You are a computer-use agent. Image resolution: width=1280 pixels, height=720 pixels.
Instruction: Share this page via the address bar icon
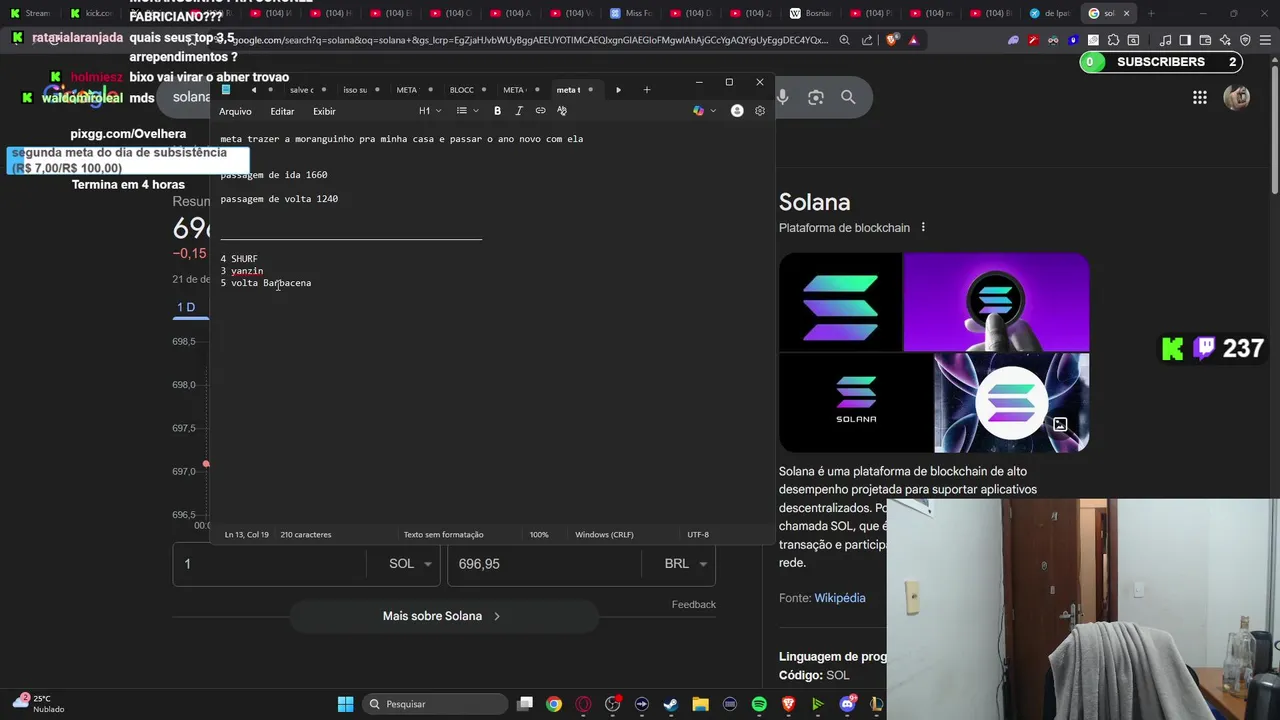point(867,40)
